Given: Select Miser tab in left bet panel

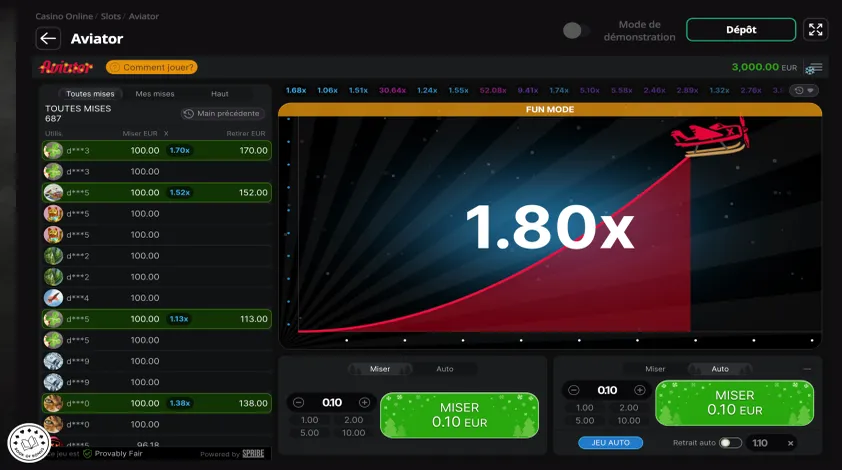Looking at the screenshot, I should (x=380, y=369).
